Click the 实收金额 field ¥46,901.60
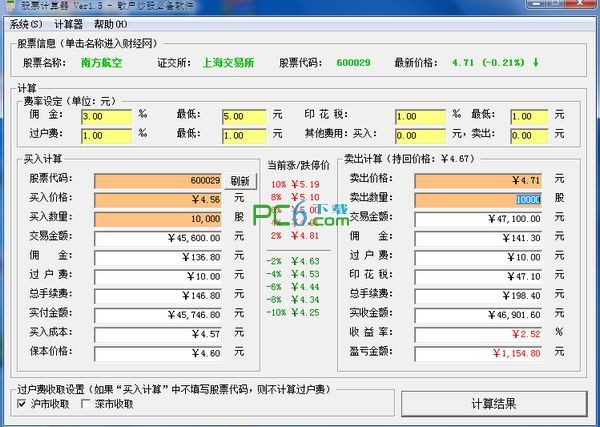This screenshot has width=600, height=427. (x=478, y=315)
